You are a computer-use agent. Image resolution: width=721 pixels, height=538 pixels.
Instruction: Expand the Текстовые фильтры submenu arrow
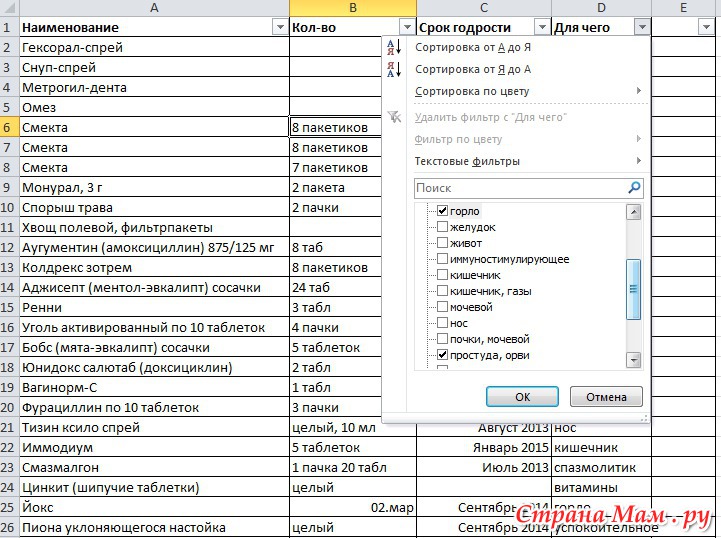638,160
